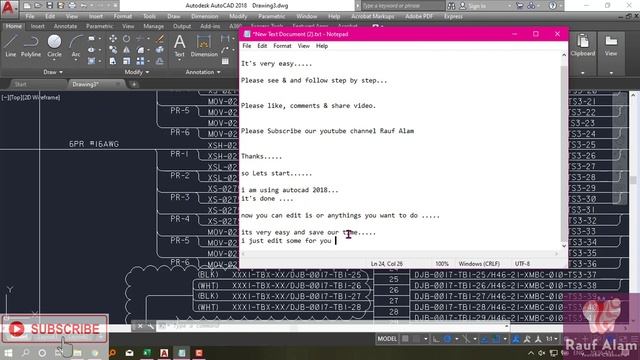Open snap mode settings dropdown arrow
Screen dimensions: 640x360
(x=425, y=339)
